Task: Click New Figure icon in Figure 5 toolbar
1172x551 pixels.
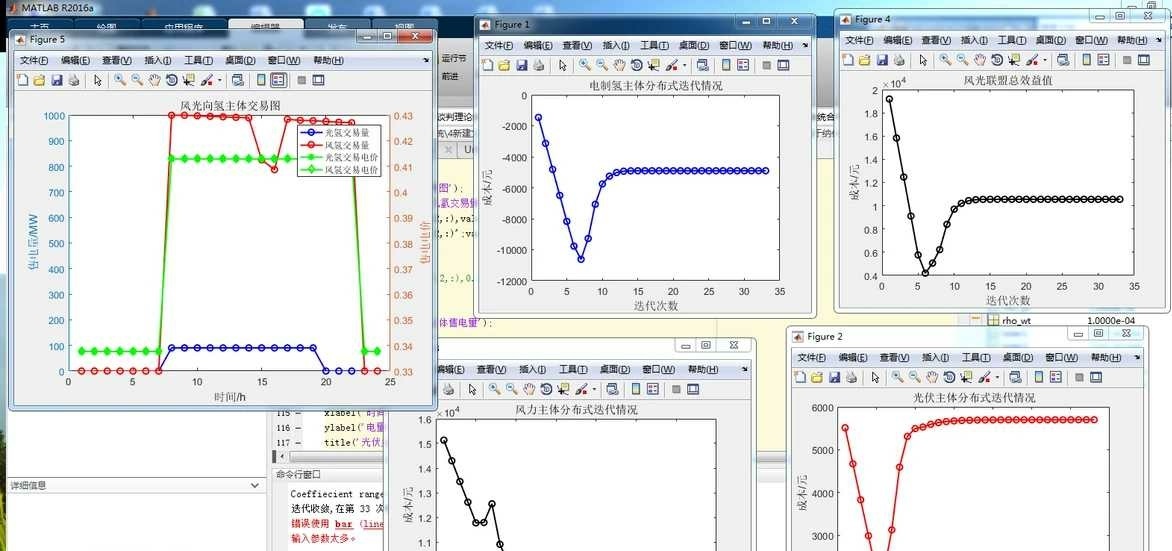Action: point(22,80)
